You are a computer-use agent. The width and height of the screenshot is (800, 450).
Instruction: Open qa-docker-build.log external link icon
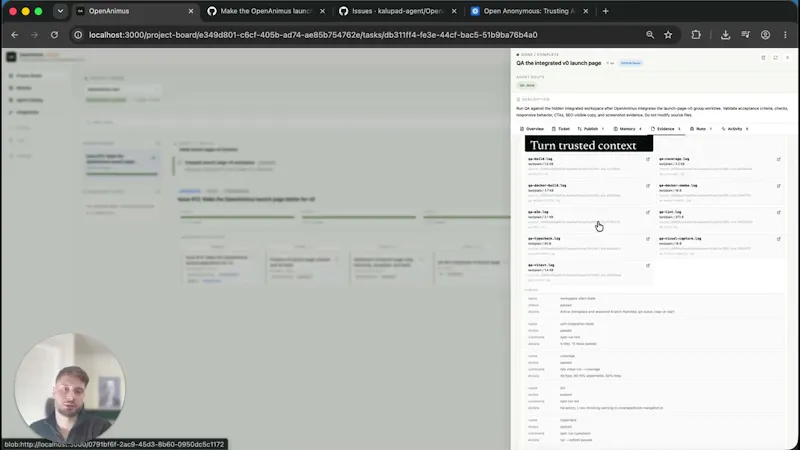(x=648, y=186)
